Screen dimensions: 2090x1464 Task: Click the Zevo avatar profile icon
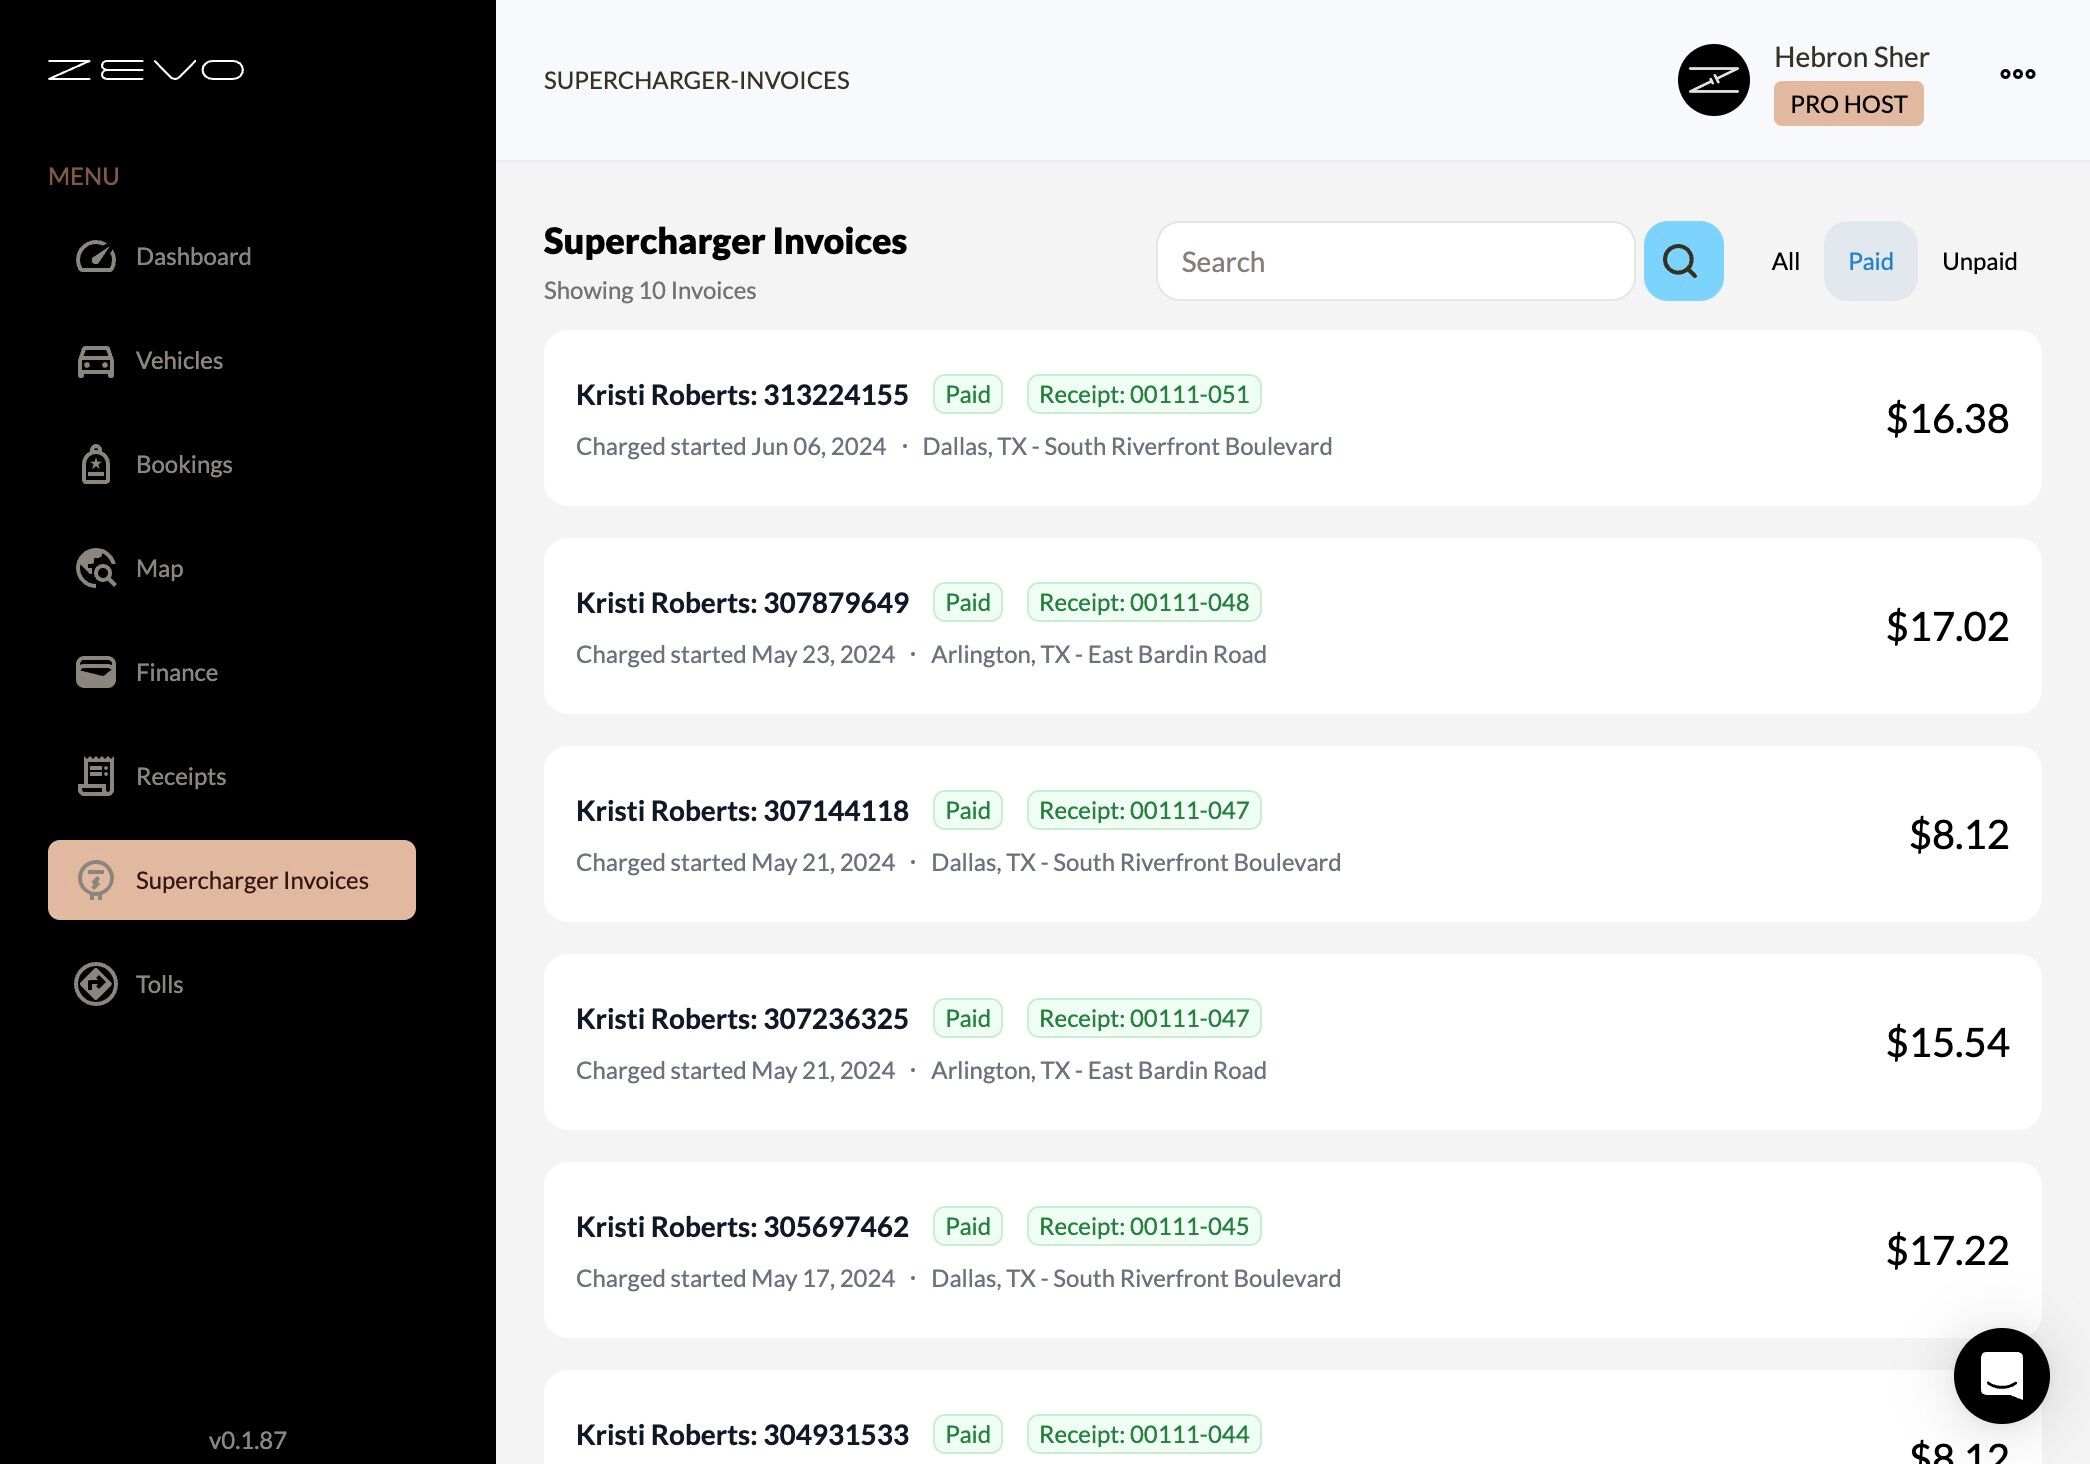click(x=1713, y=80)
